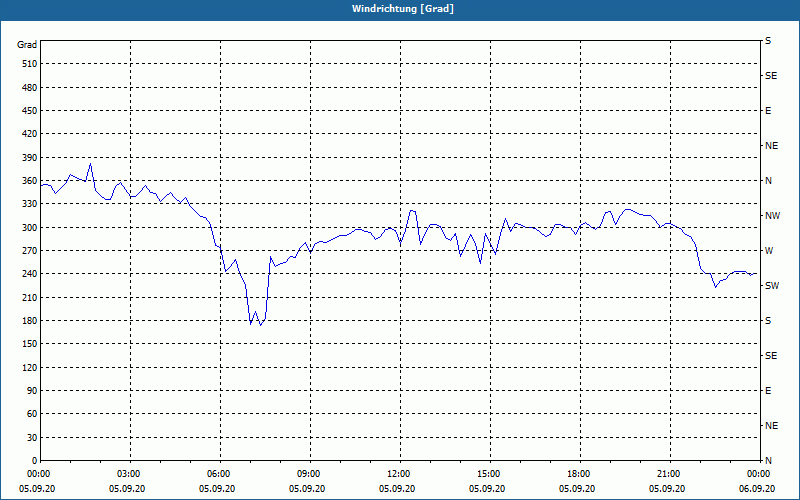Viewport: 800px width, 500px height.
Task: Select the E compass label at the 450 gridline
Action: coord(768,111)
